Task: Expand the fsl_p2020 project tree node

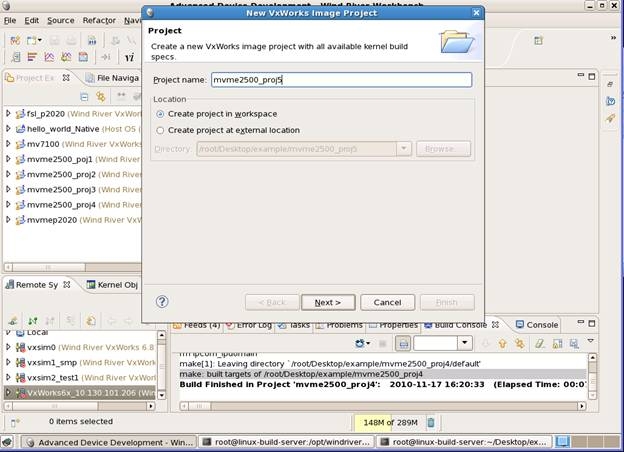Action: (x=8, y=113)
